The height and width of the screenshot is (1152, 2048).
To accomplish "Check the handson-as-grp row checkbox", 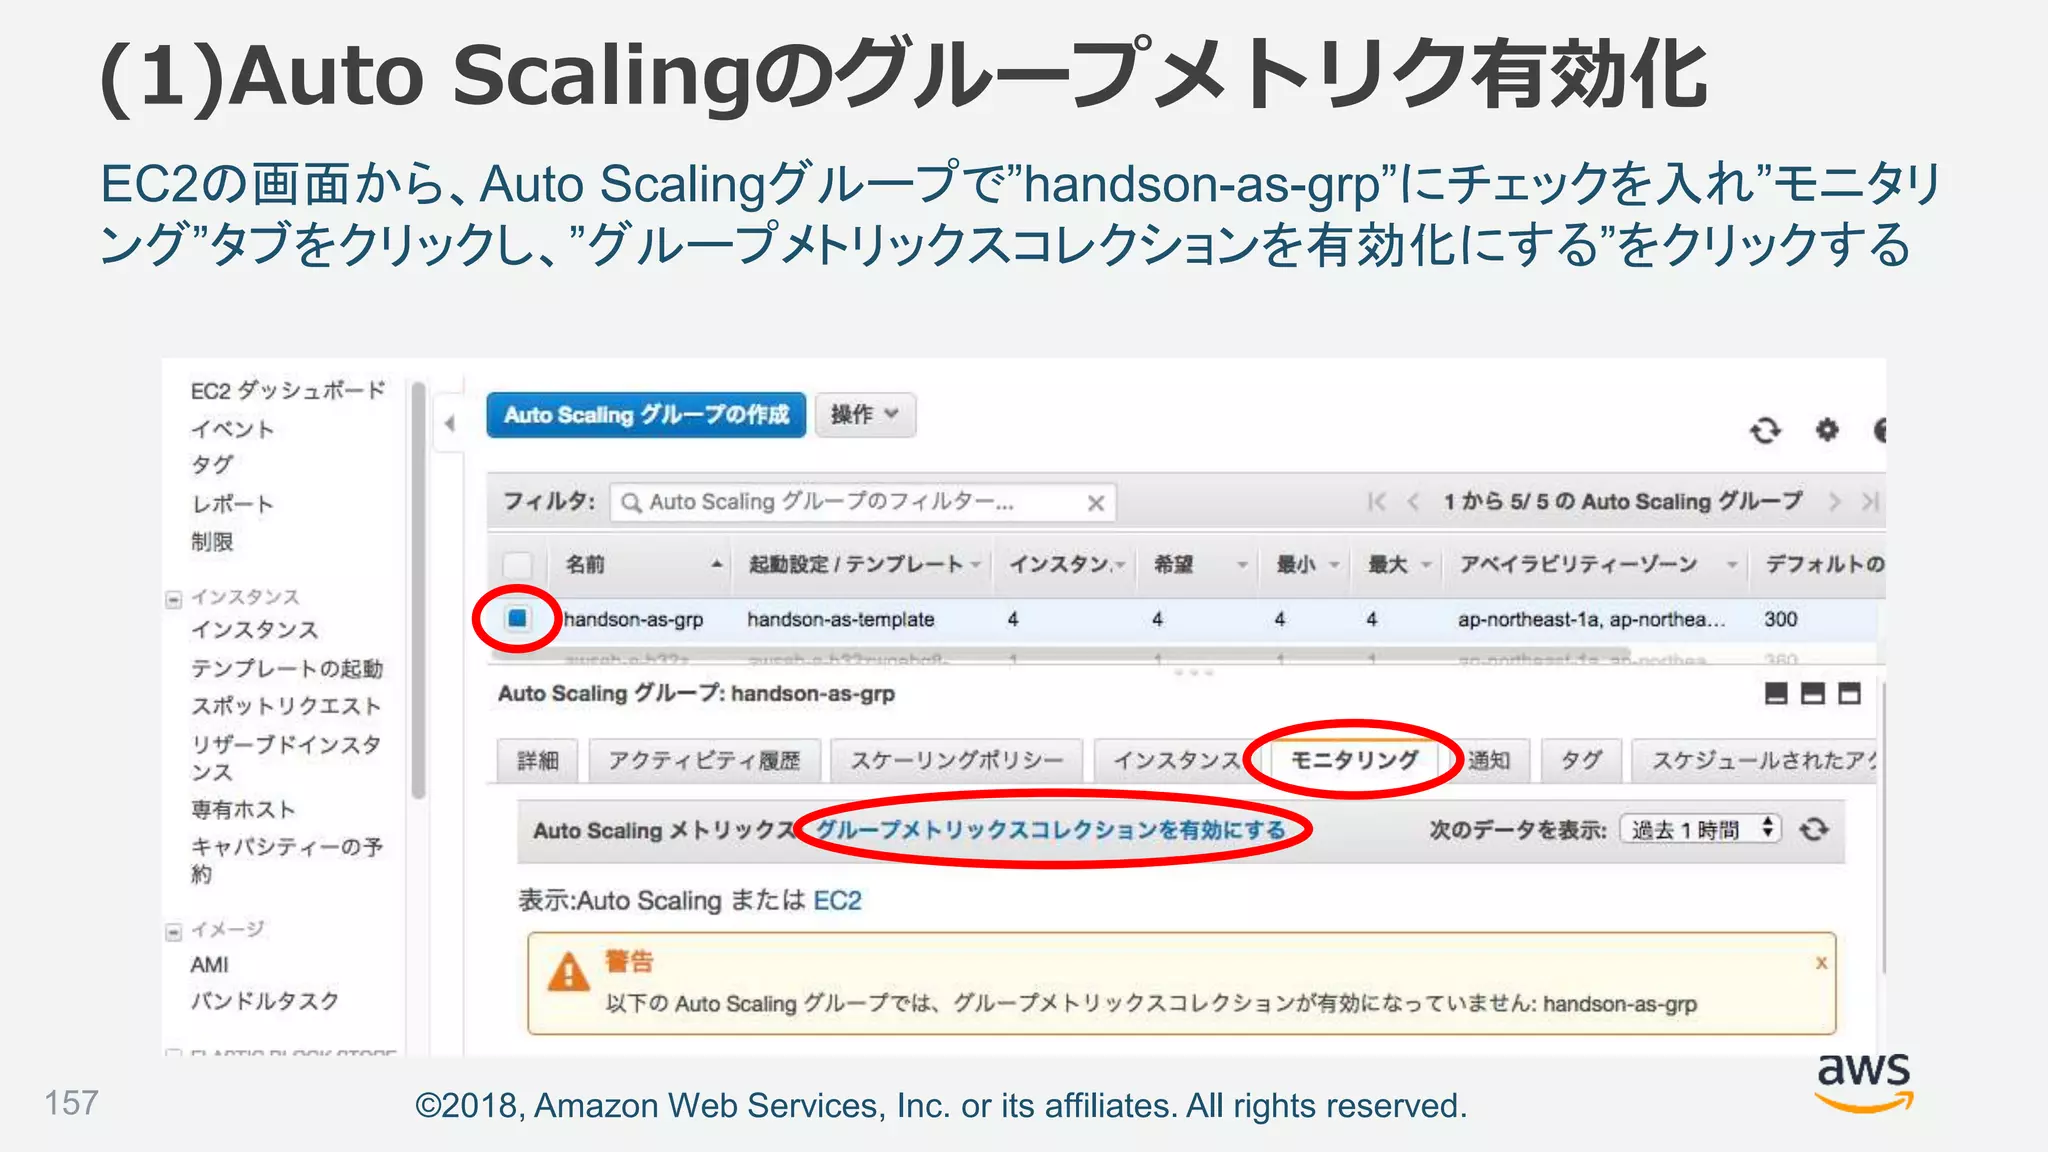I will 517,618.
